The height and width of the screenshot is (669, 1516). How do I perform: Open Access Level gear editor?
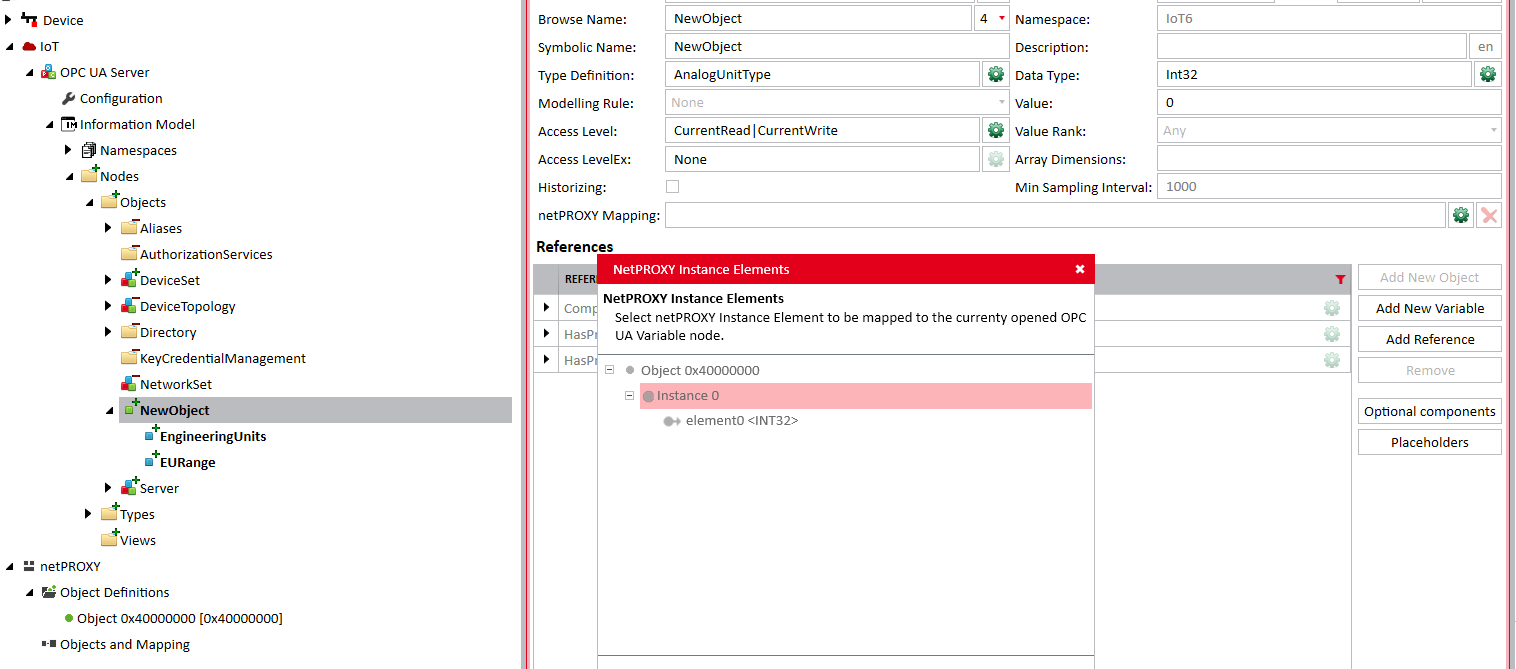click(x=995, y=130)
